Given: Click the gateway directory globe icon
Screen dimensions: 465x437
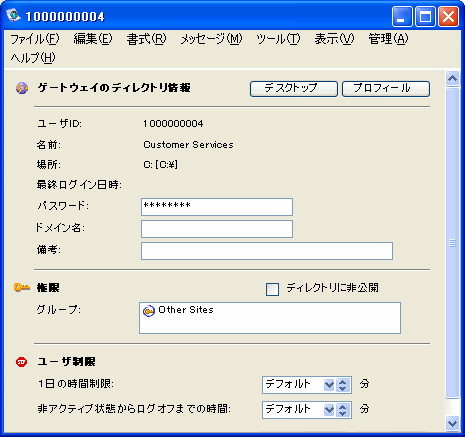Looking at the screenshot, I should click(x=22, y=88).
